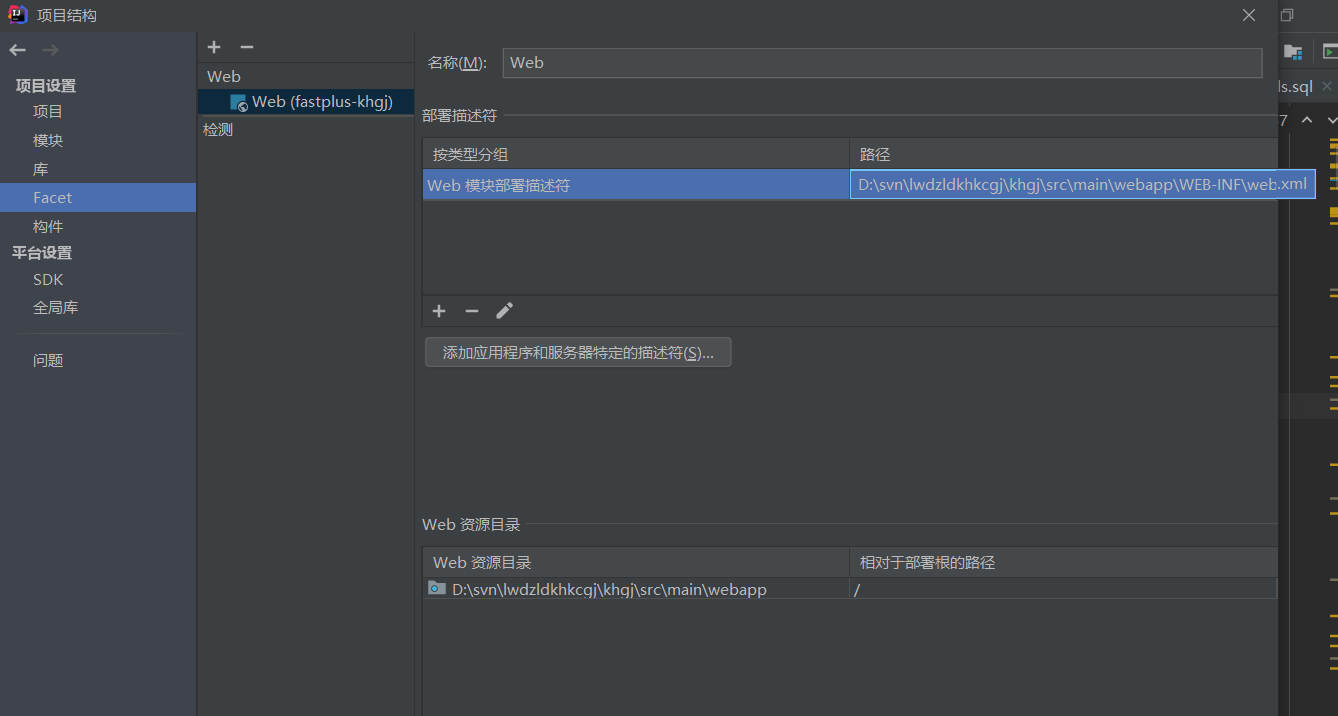1338x716 pixels.
Task: Click inside the 名称 Web name field
Action: 880,62
